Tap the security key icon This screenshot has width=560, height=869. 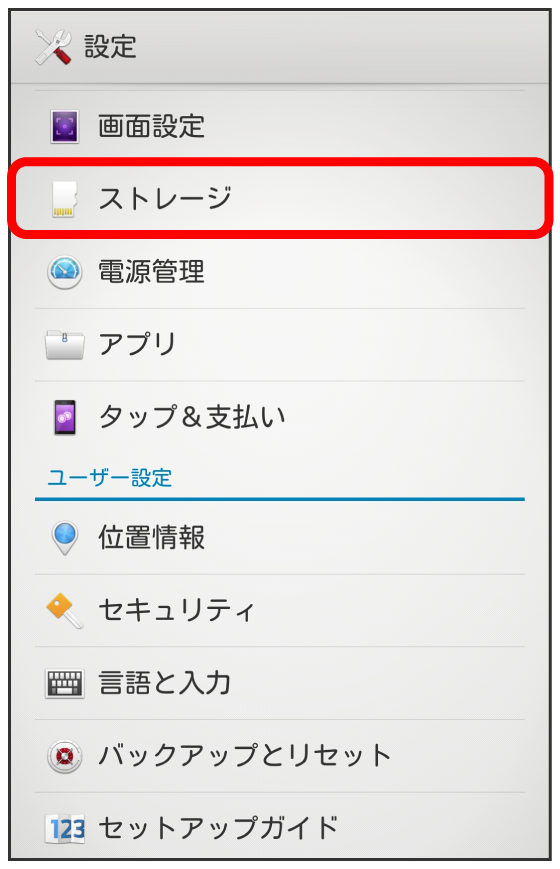64,610
